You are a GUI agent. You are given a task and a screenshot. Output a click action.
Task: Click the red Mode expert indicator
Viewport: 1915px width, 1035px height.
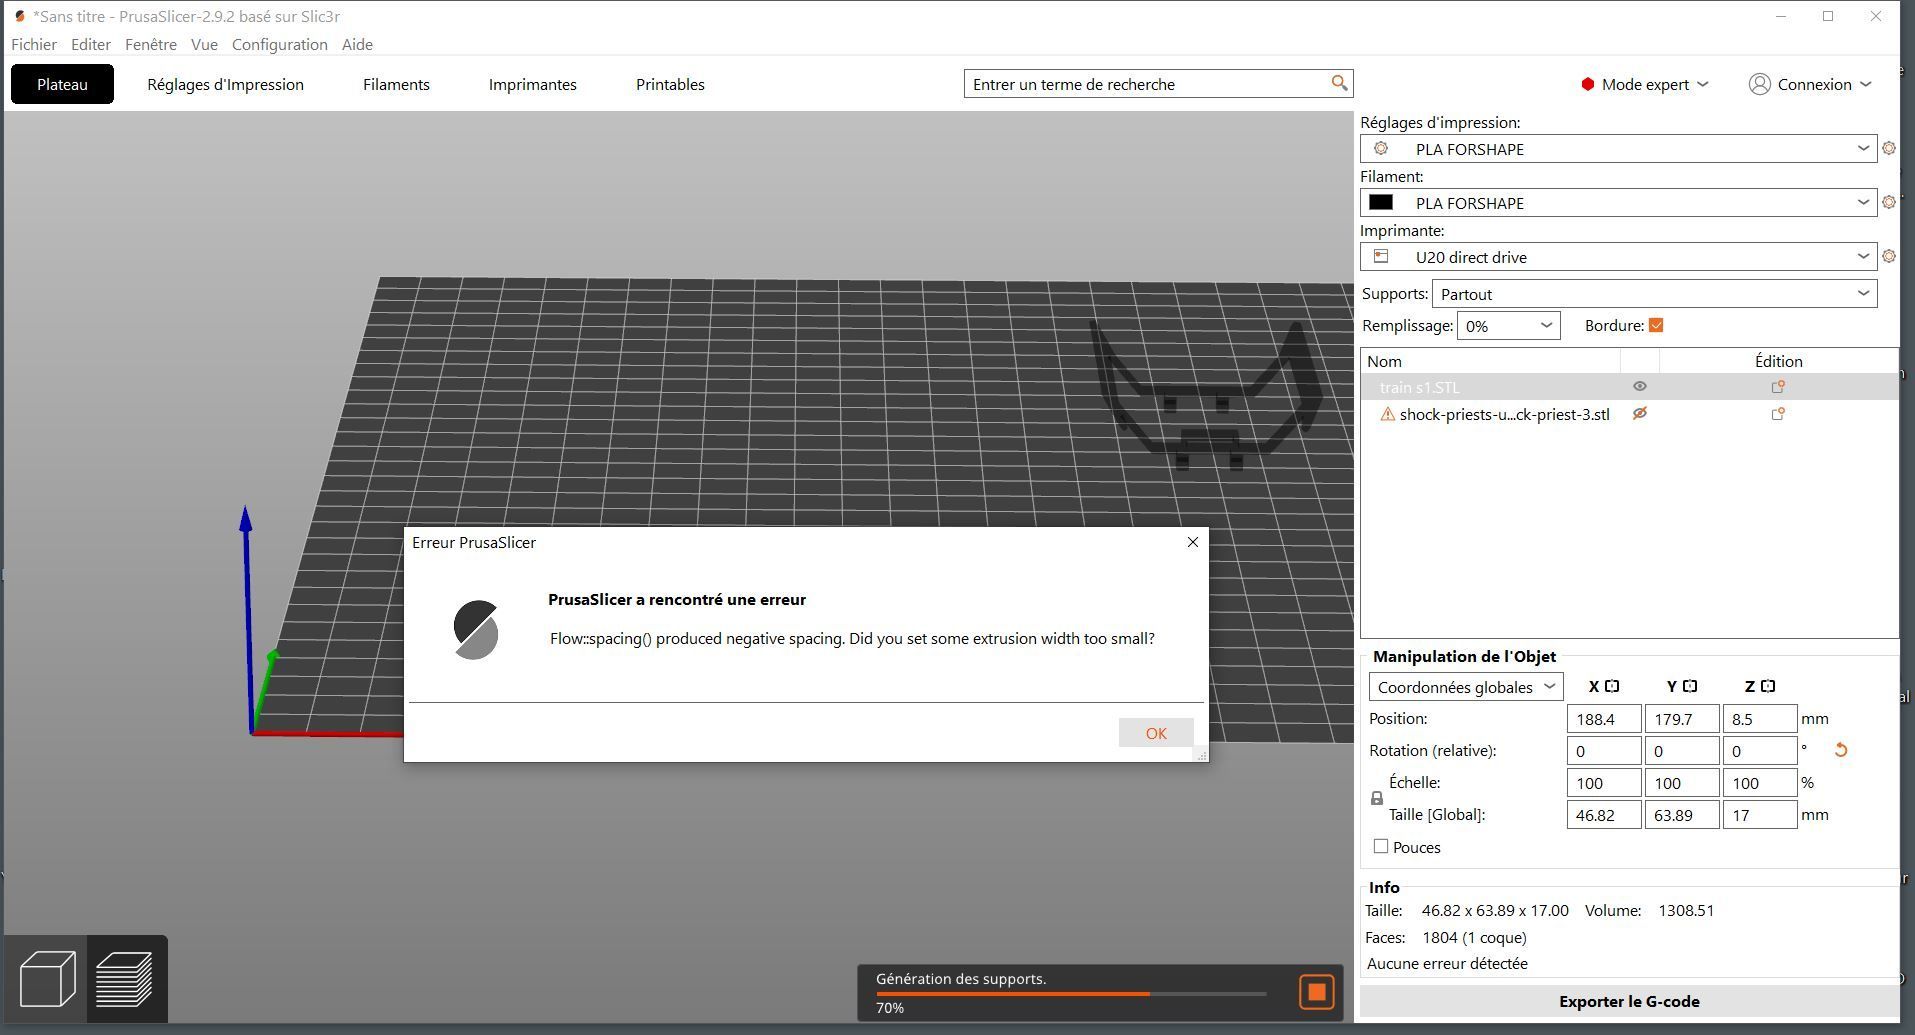(x=1587, y=84)
